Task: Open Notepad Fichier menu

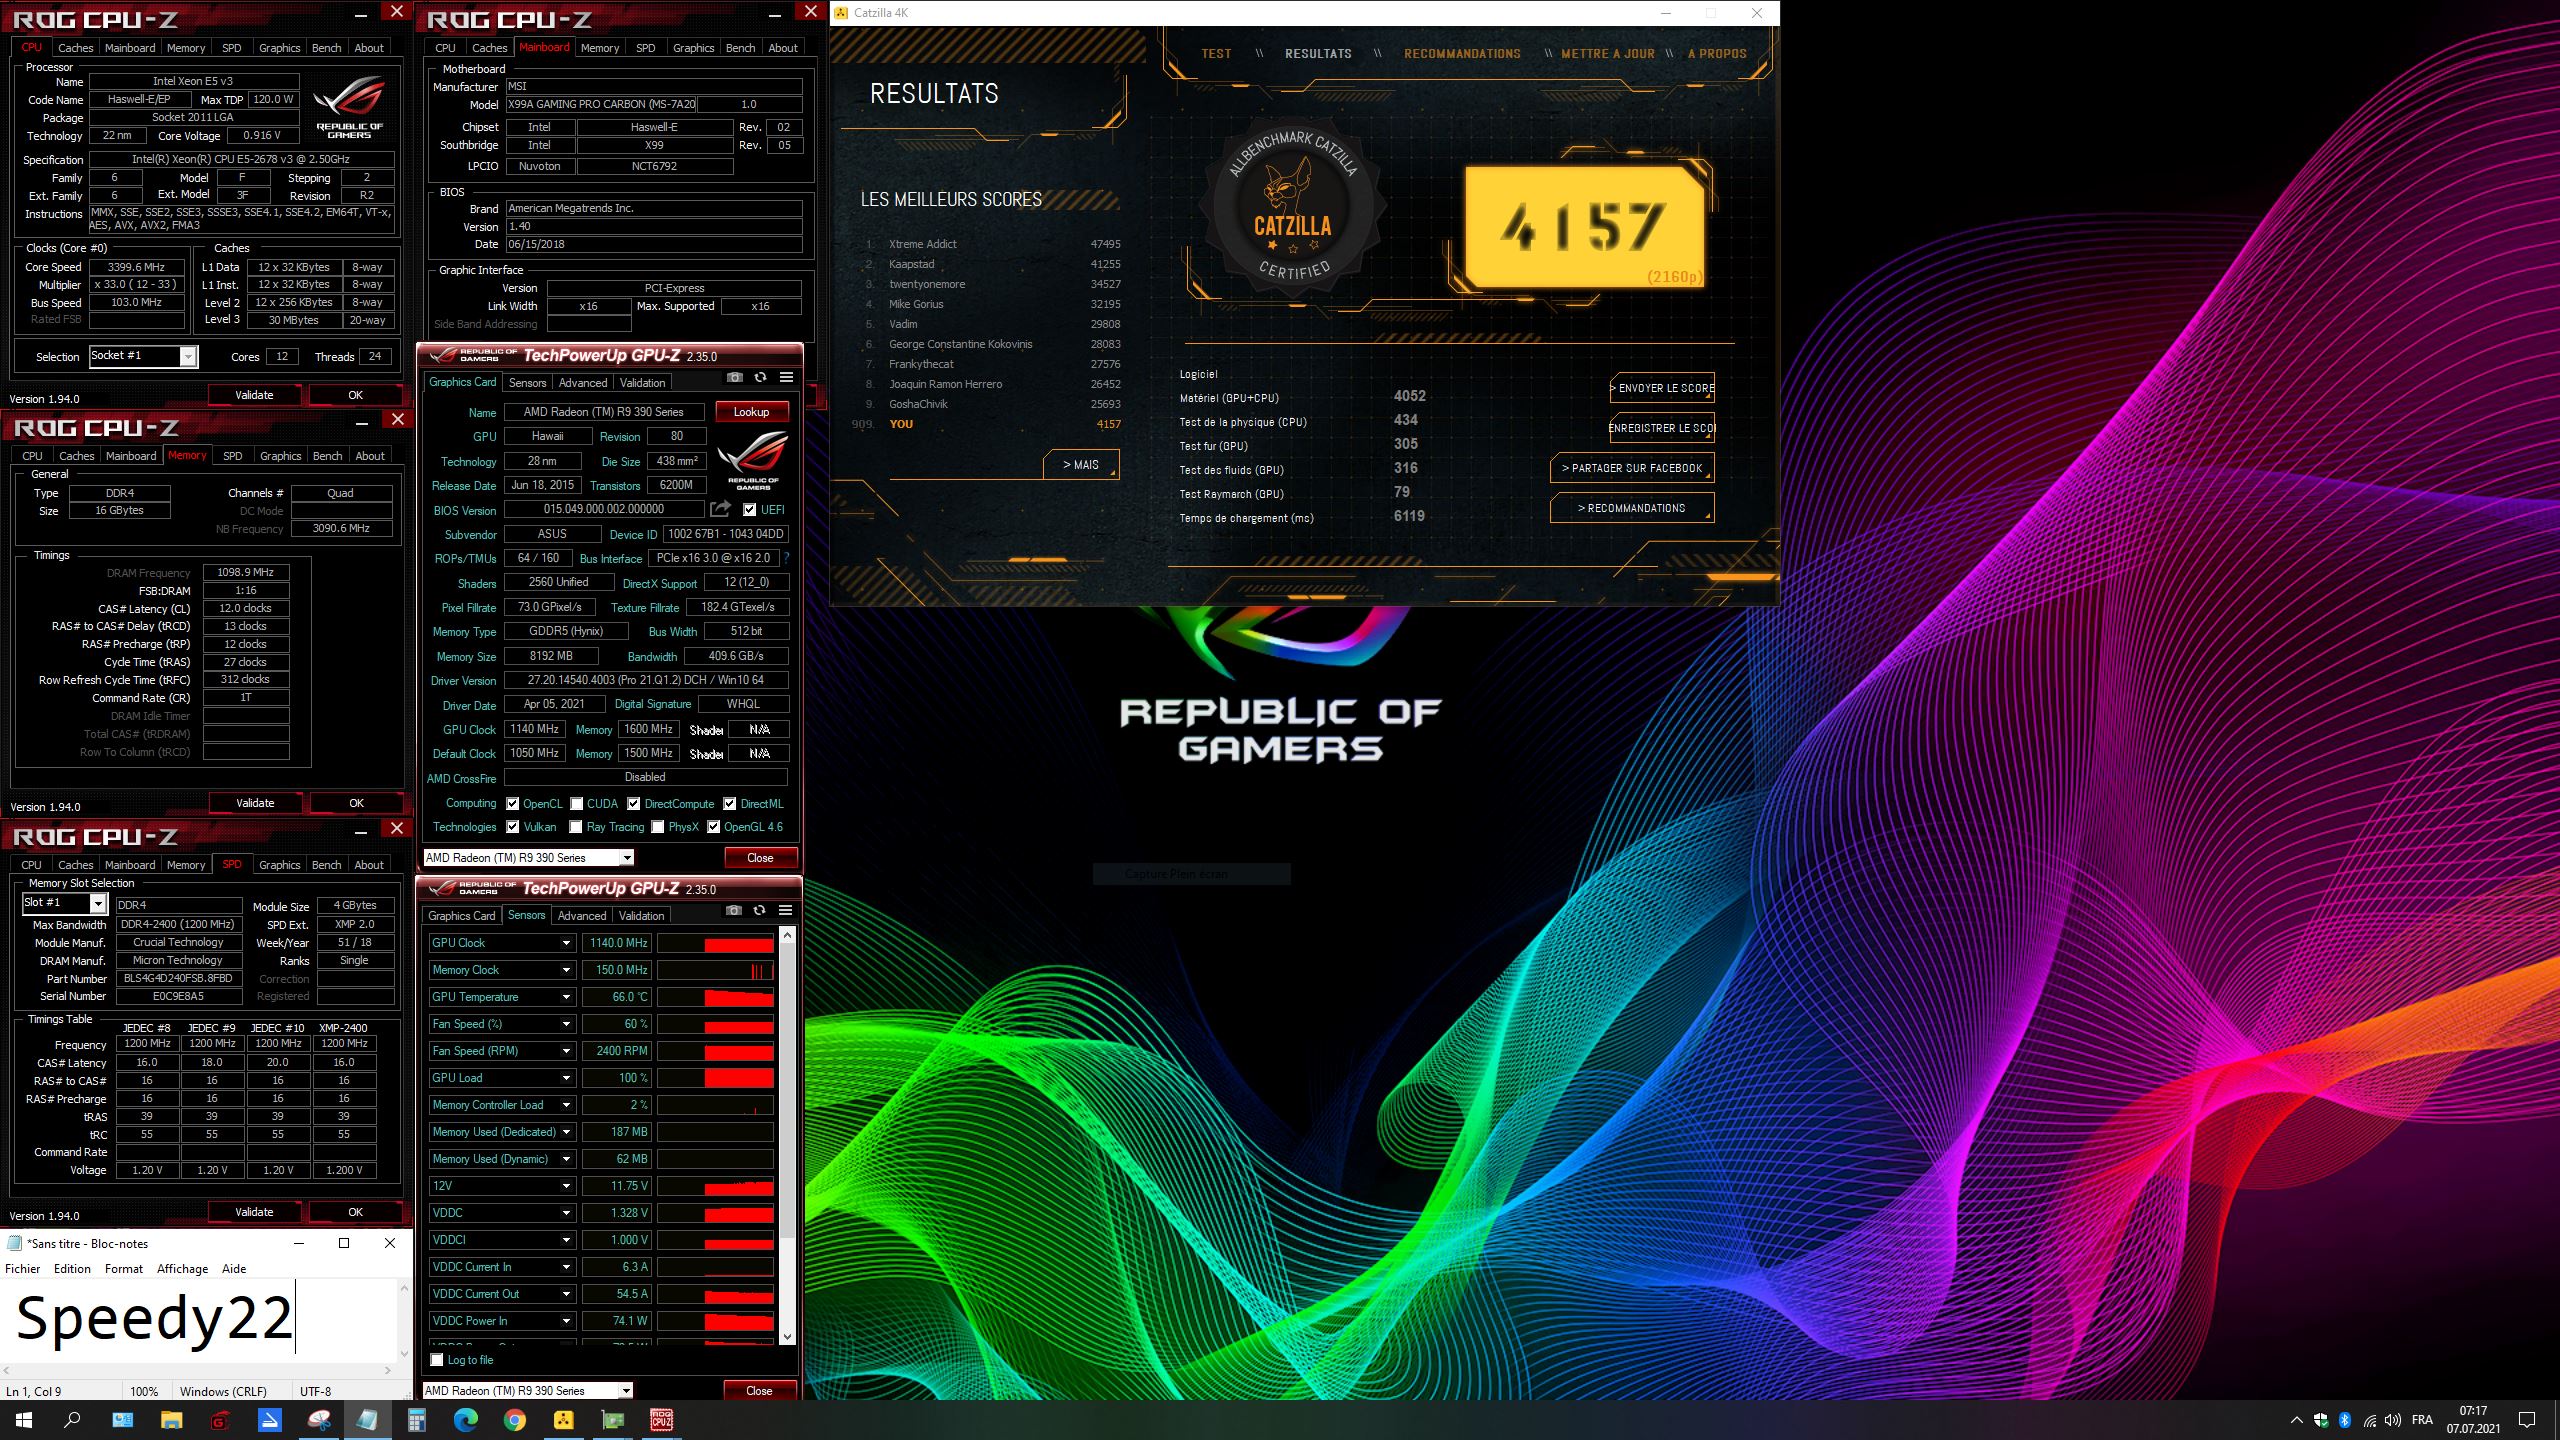Action: (x=23, y=1269)
